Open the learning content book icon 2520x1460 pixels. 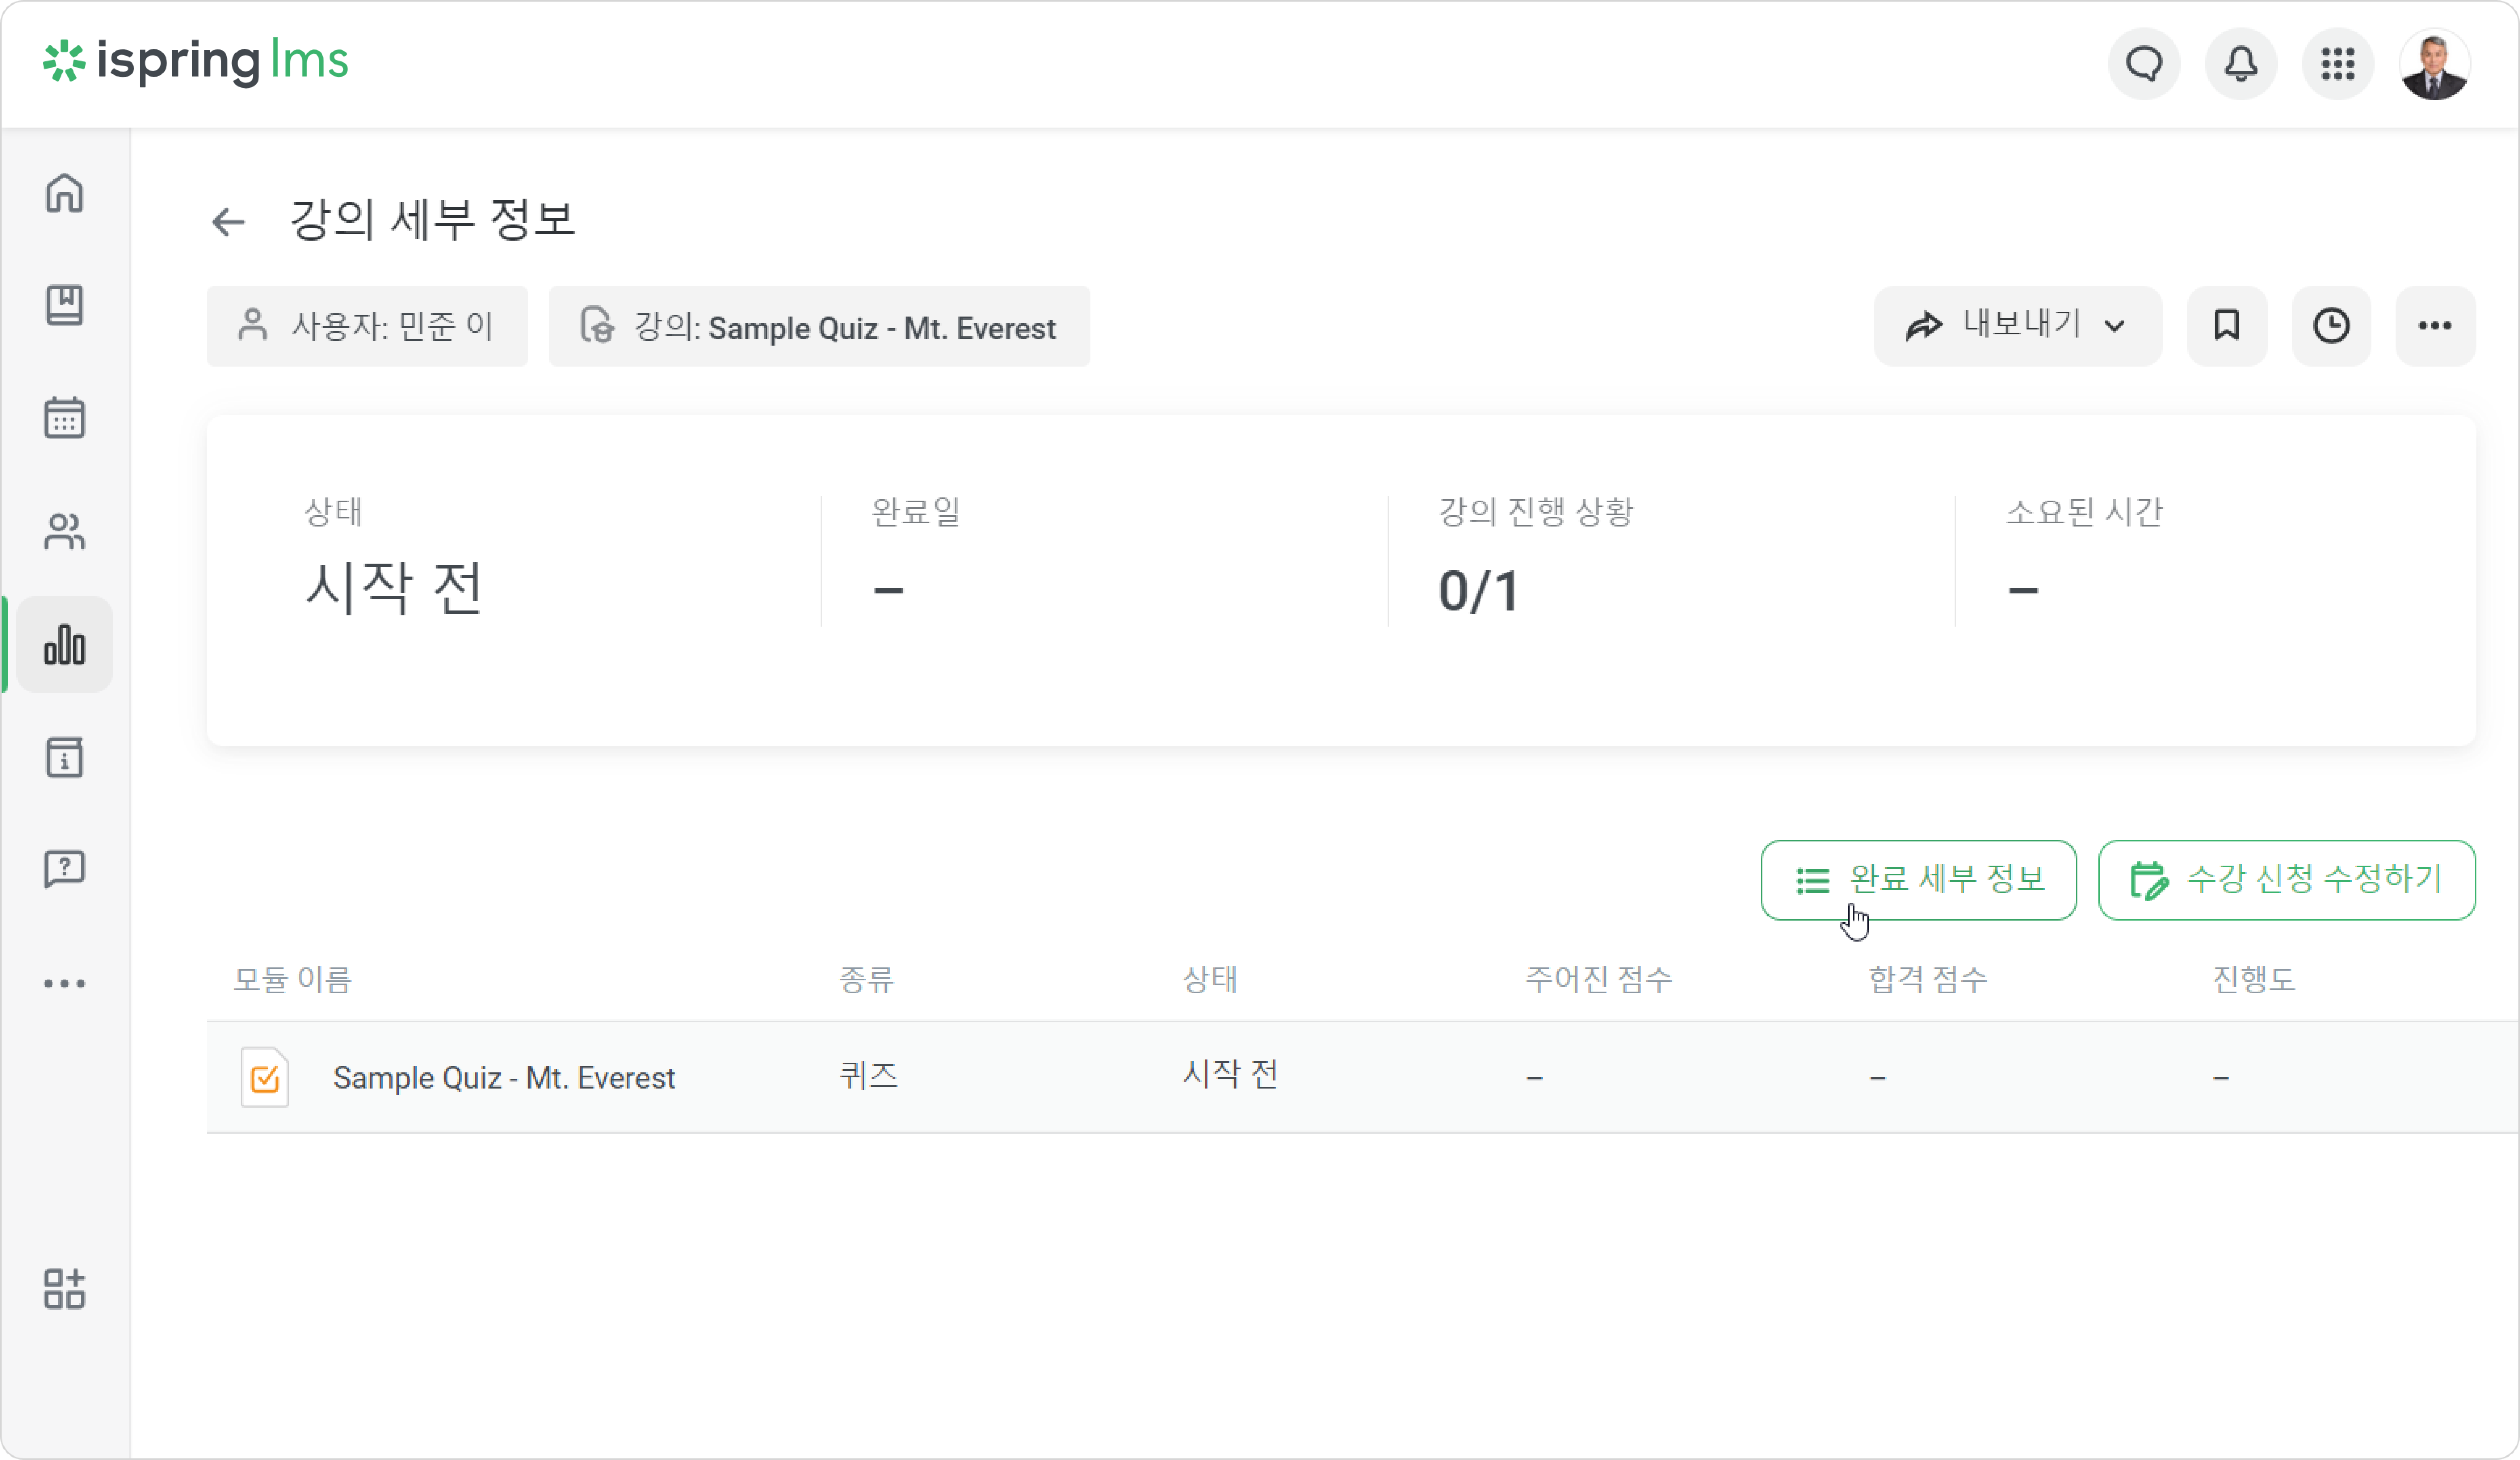coord(64,305)
